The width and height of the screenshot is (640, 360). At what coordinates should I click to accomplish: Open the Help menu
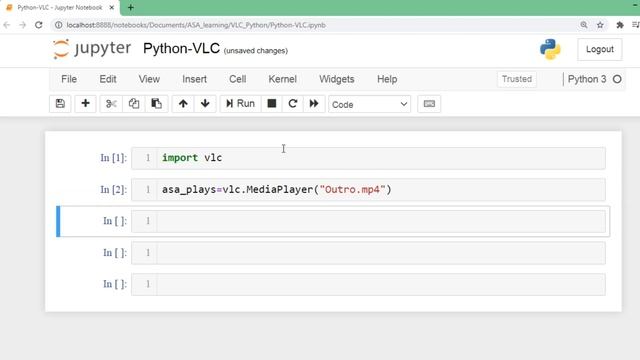click(387, 79)
